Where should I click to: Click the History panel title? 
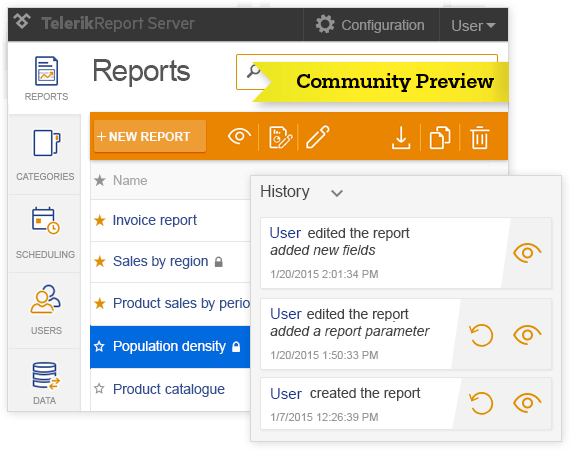pyautogui.click(x=285, y=192)
